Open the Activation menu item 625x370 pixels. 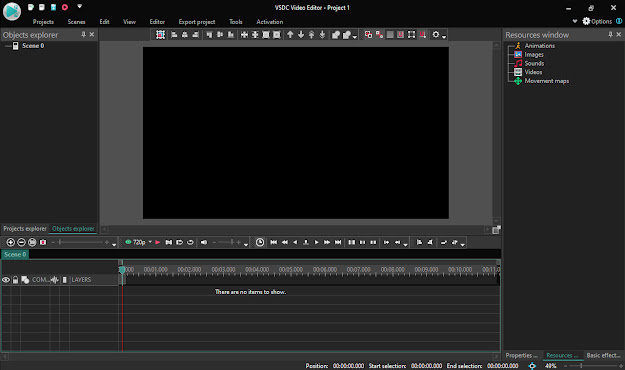[x=270, y=22]
